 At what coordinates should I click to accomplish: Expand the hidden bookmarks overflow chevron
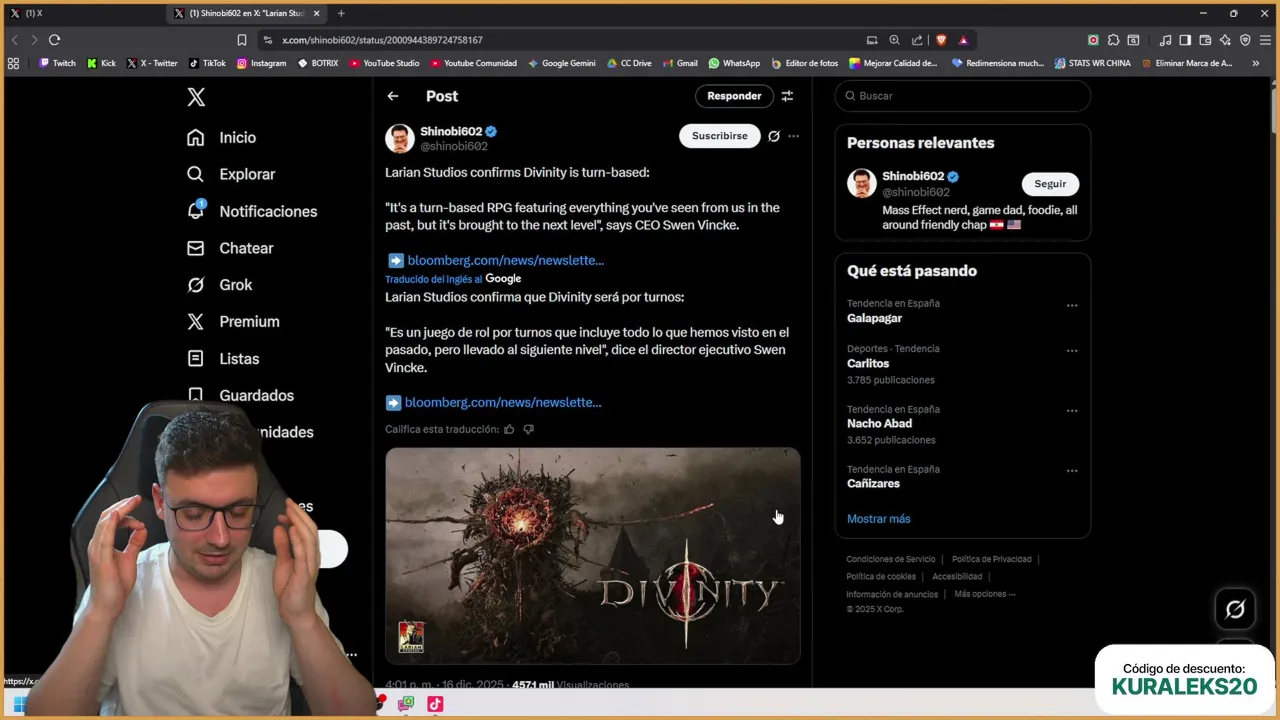pyautogui.click(x=1255, y=63)
